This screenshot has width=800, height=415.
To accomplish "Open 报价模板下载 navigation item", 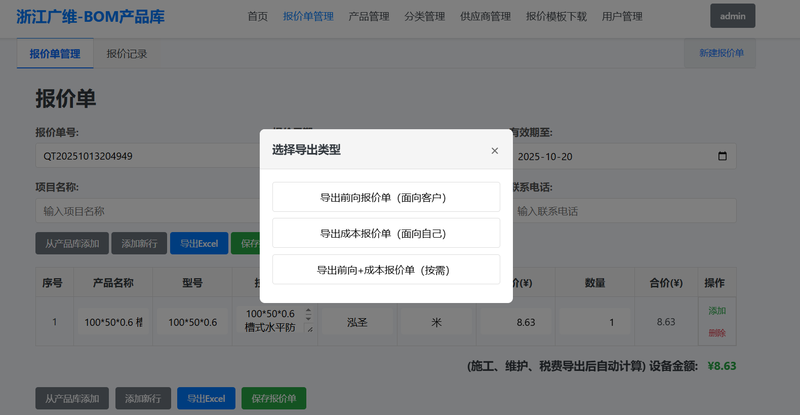I will pos(556,17).
